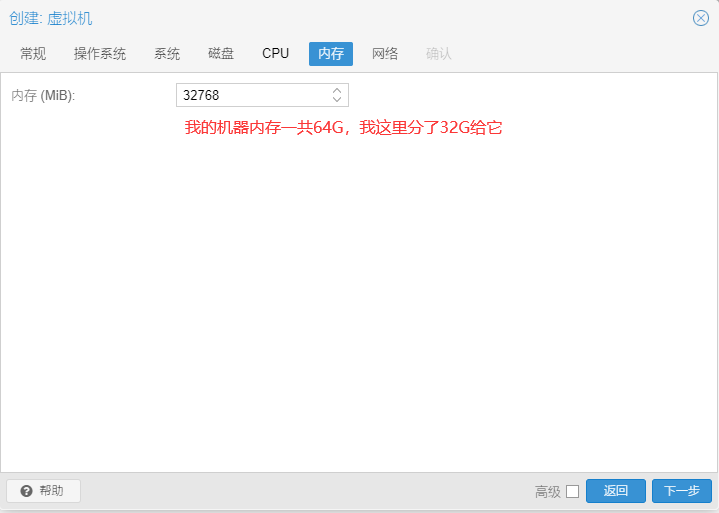Decrease memory value with down arrow

pos(337,100)
